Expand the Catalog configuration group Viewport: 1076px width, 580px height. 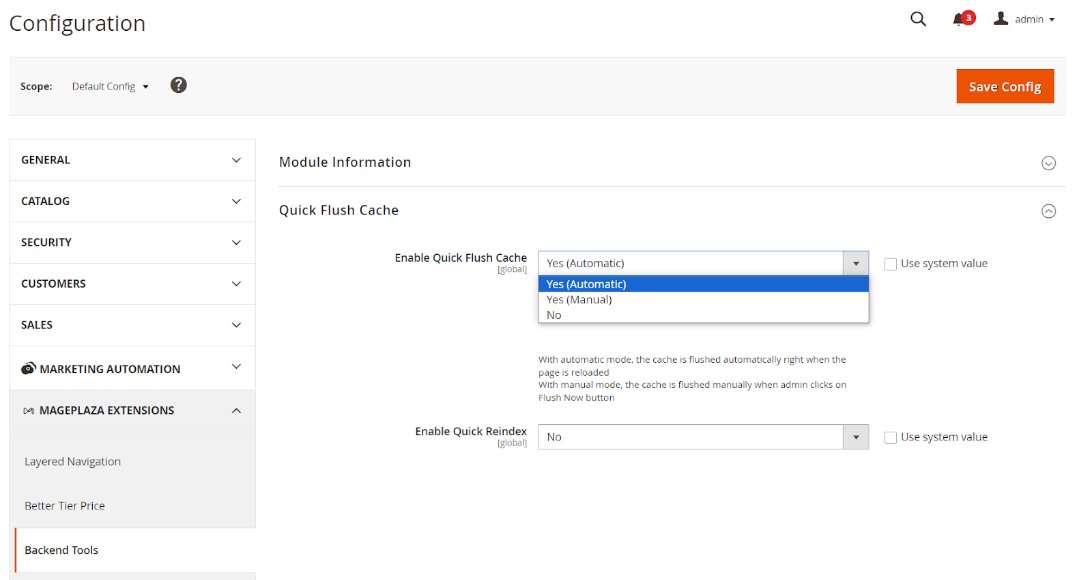132,201
